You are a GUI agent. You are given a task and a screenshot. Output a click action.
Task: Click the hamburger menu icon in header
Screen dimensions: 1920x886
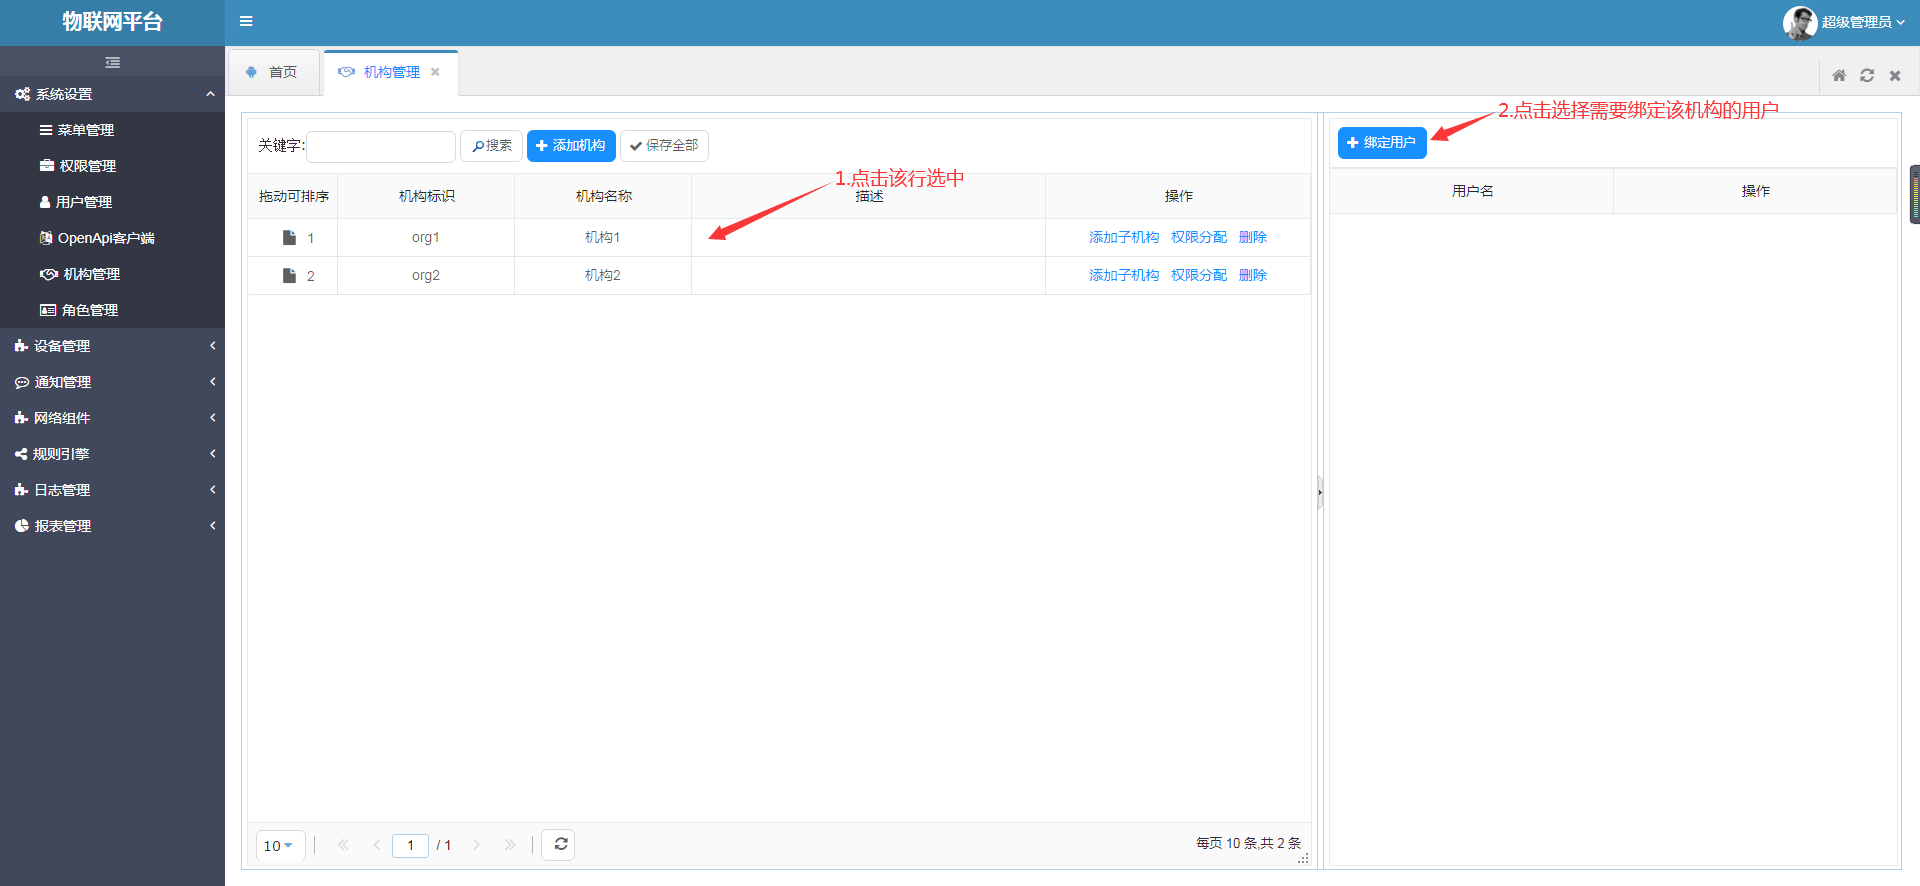(246, 21)
